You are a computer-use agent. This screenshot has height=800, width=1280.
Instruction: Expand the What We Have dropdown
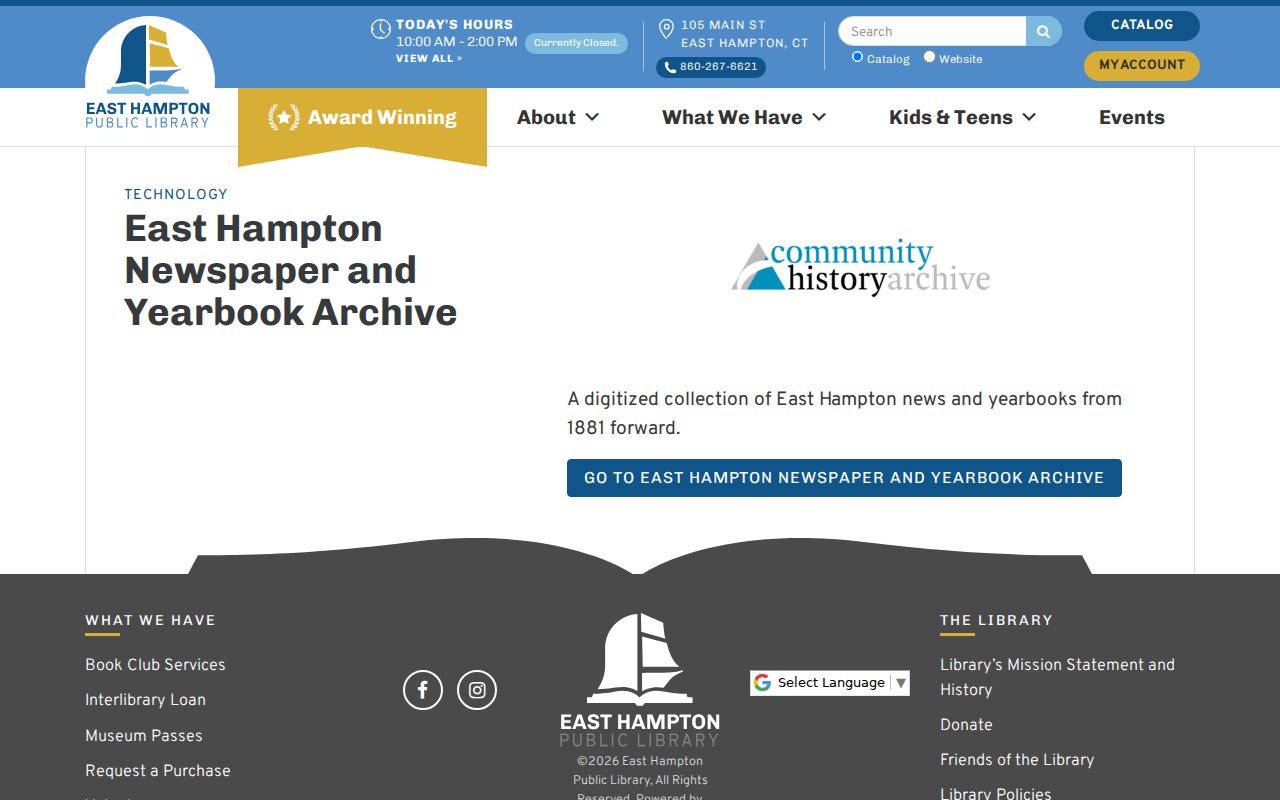pos(744,117)
